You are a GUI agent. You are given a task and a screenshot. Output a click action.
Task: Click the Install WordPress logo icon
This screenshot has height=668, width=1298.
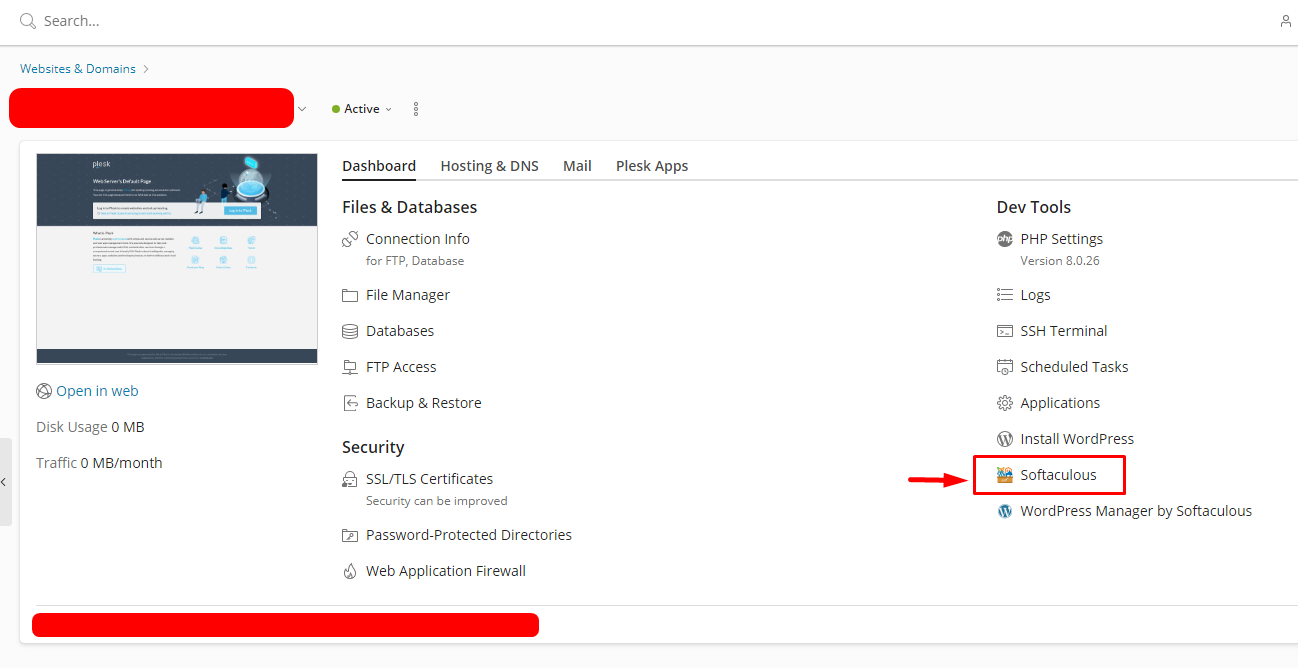pos(1005,439)
